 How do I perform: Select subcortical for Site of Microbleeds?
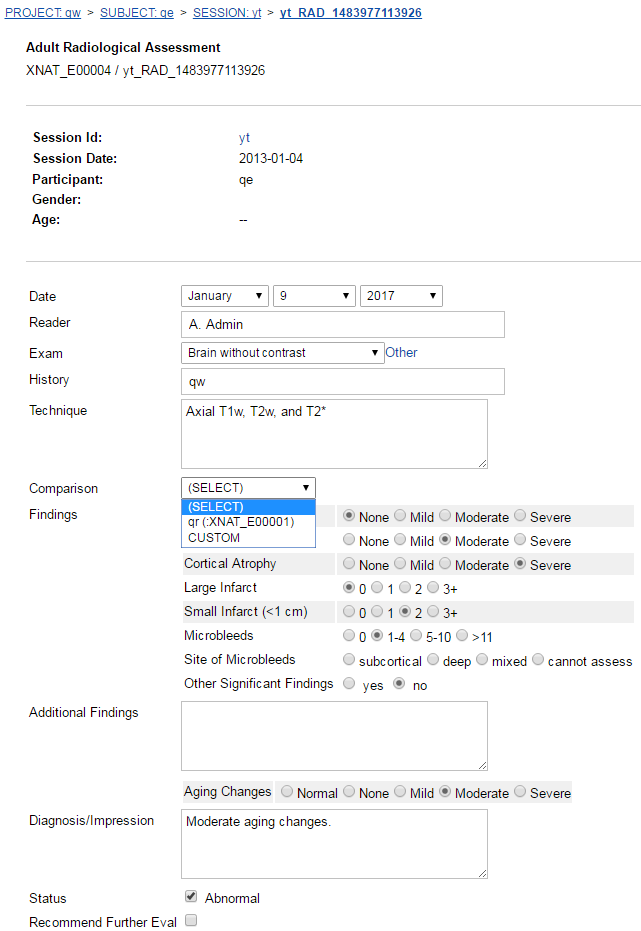(x=348, y=660)
